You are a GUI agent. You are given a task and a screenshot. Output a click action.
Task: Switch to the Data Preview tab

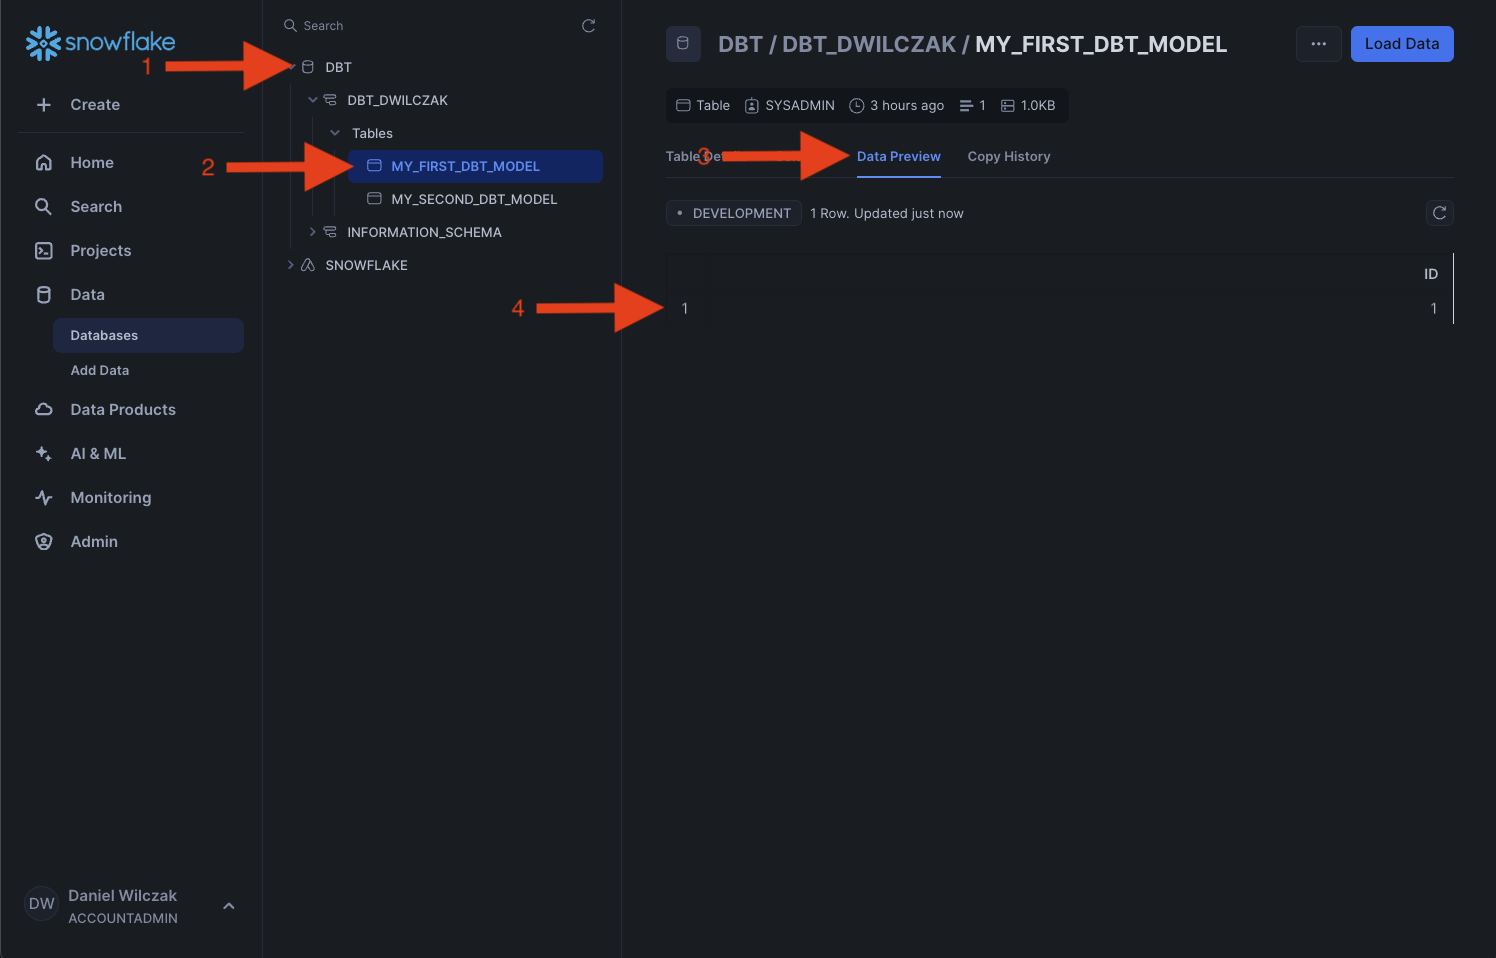click(x=898, y=157)
